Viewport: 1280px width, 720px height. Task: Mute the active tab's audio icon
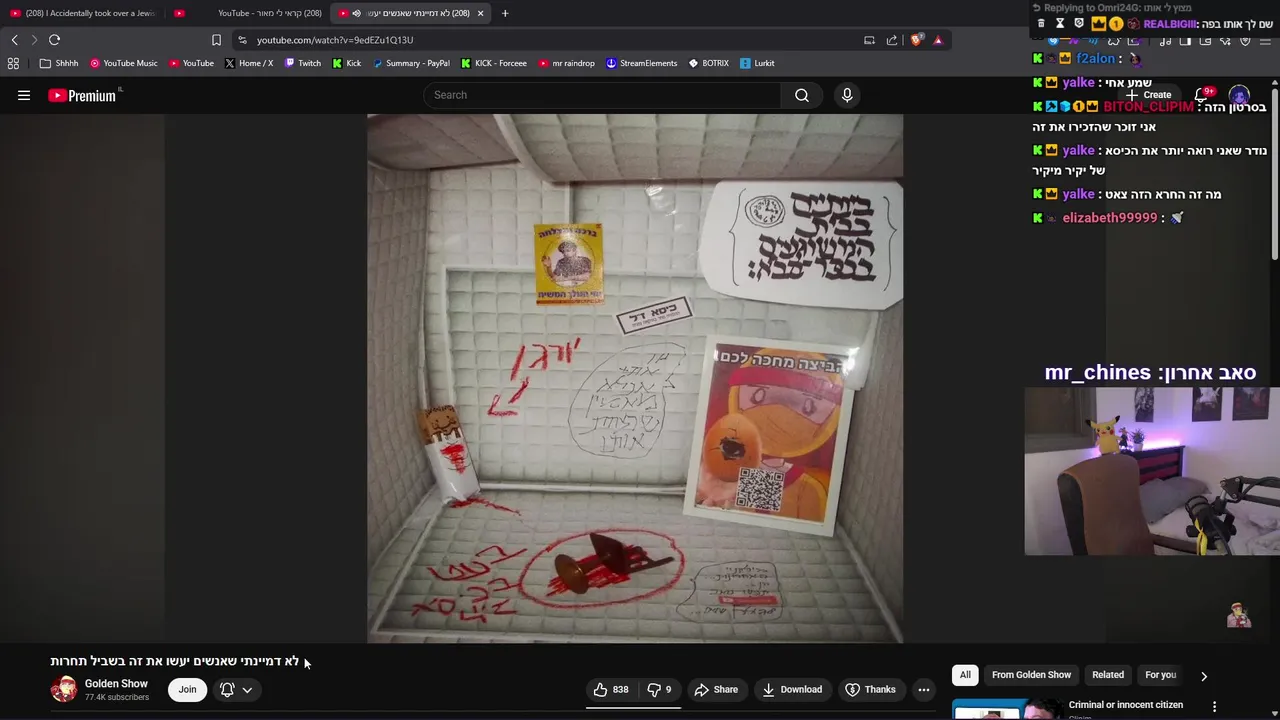coord(356,13)
